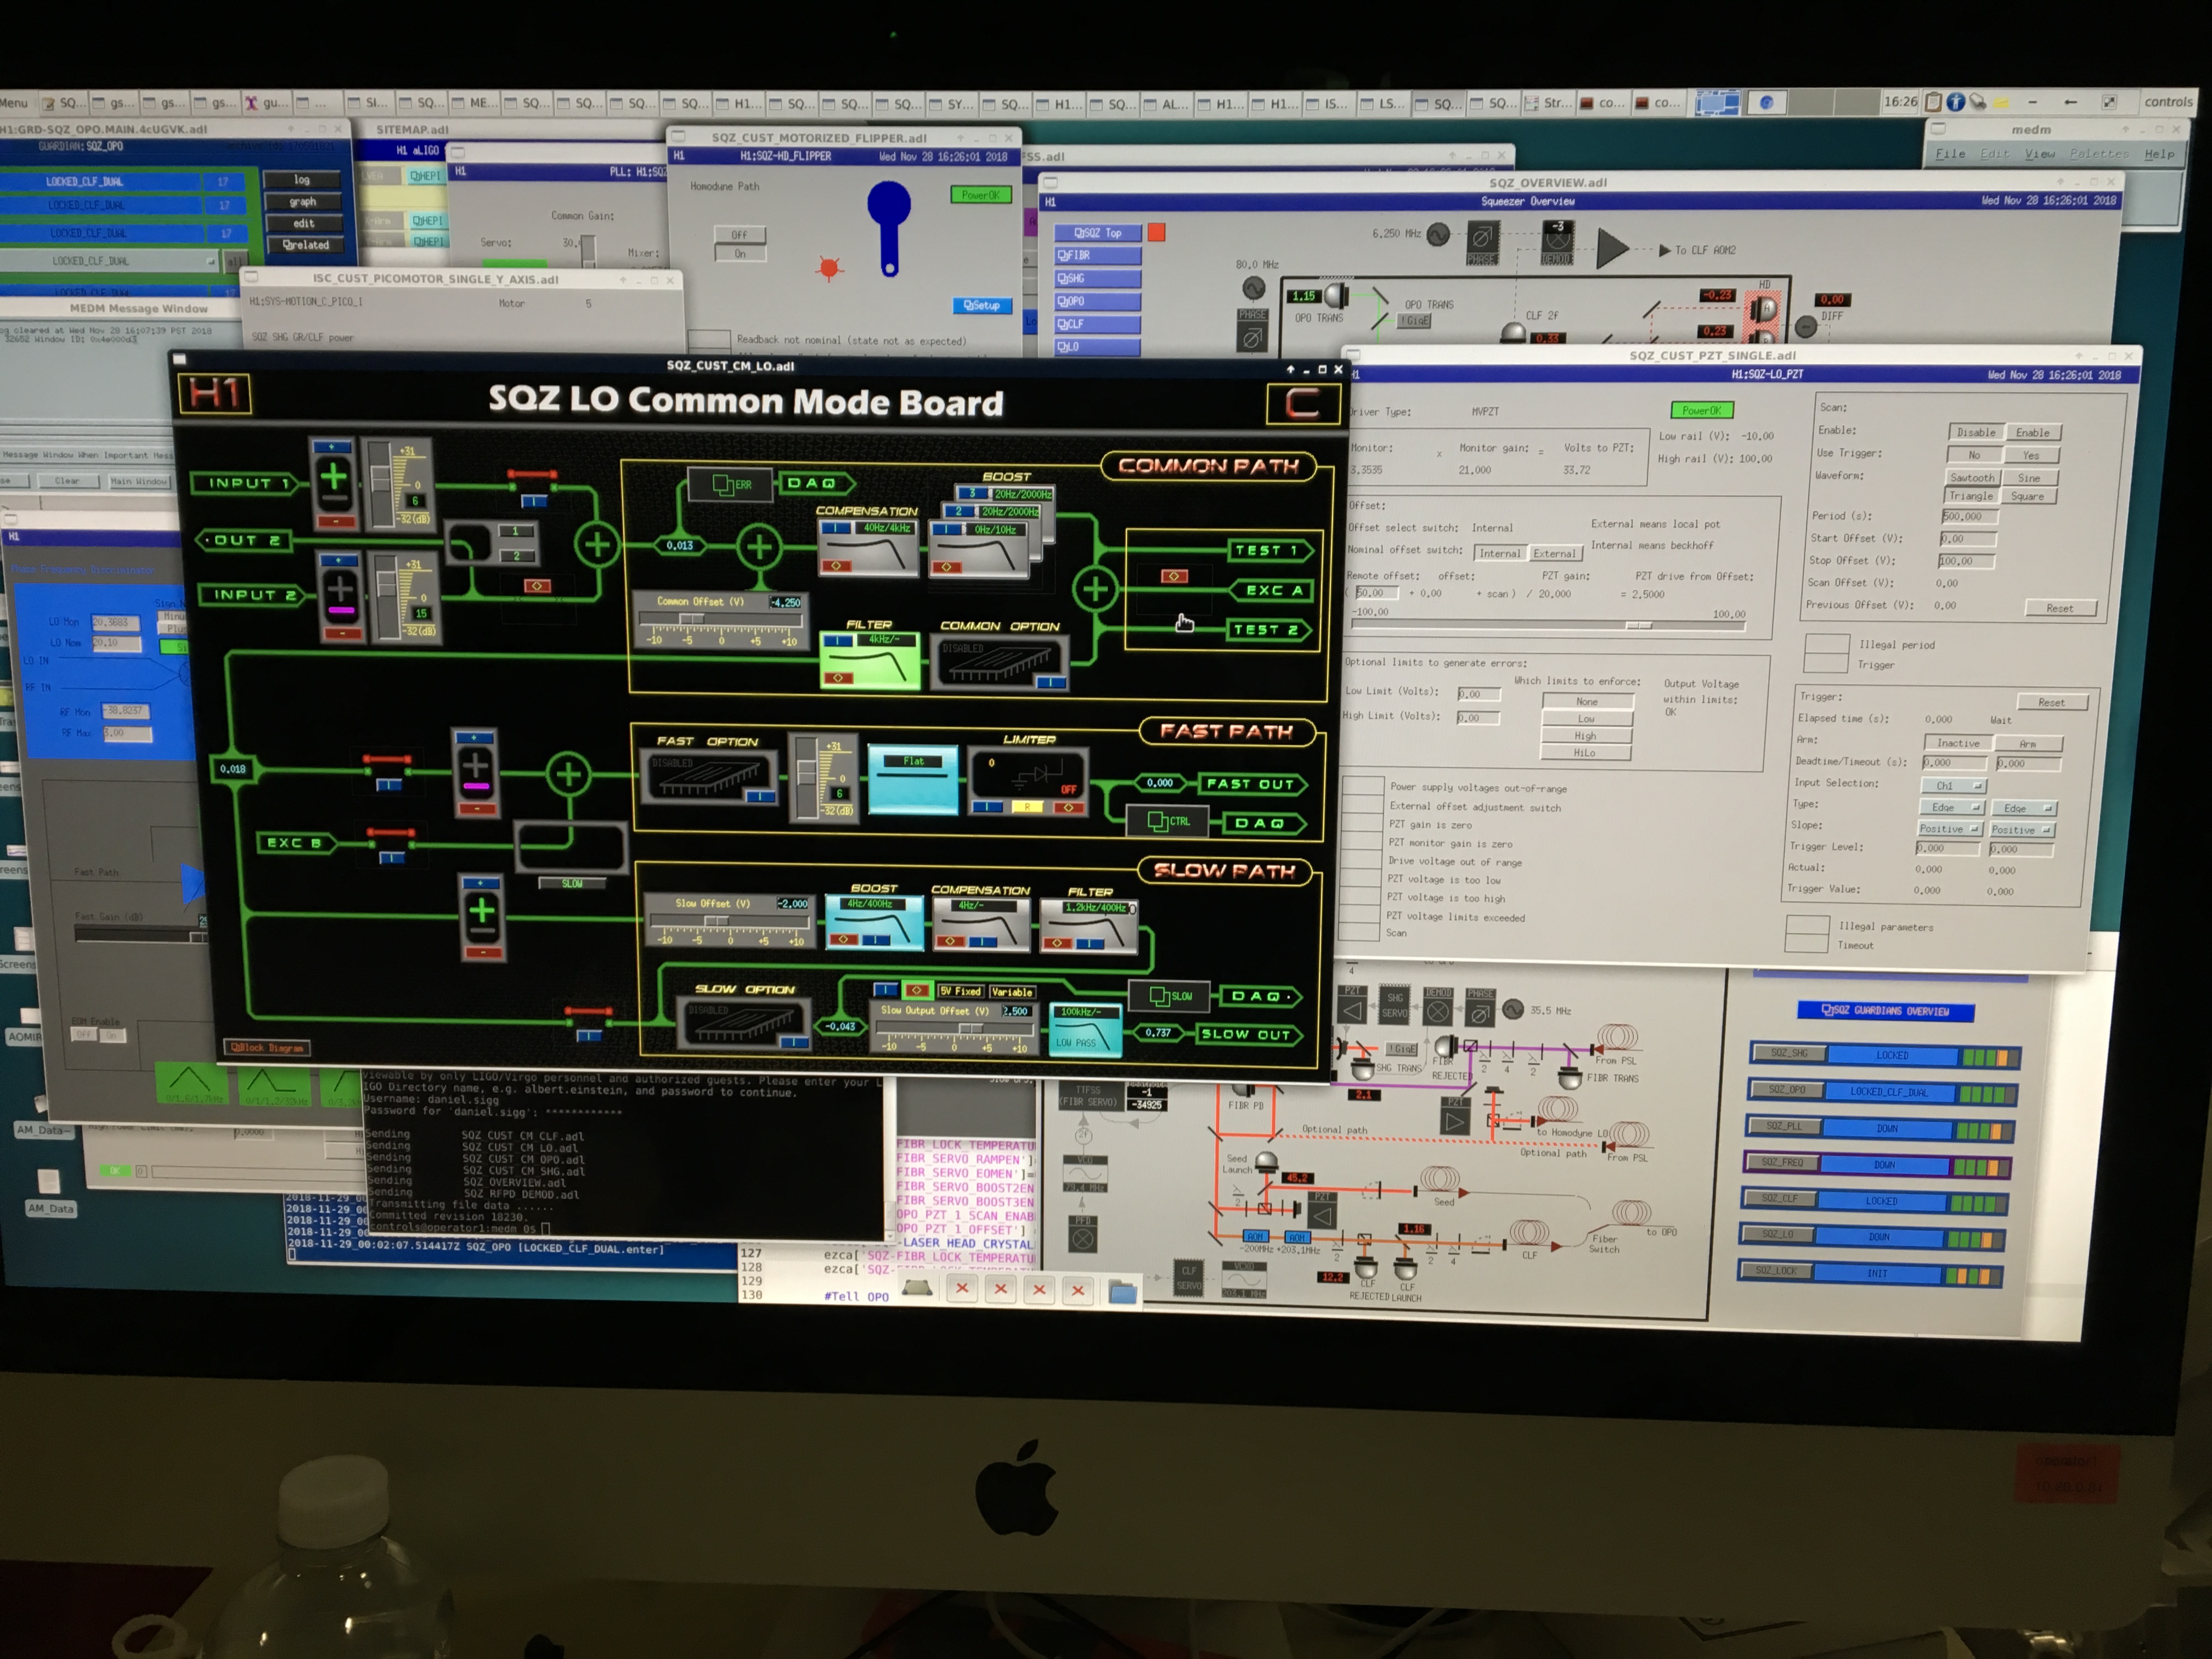The width and height of the screenshot is (2212, 1659).
Task: Set Input 1 polarity with the blue plus button
Action: point(333,447)
